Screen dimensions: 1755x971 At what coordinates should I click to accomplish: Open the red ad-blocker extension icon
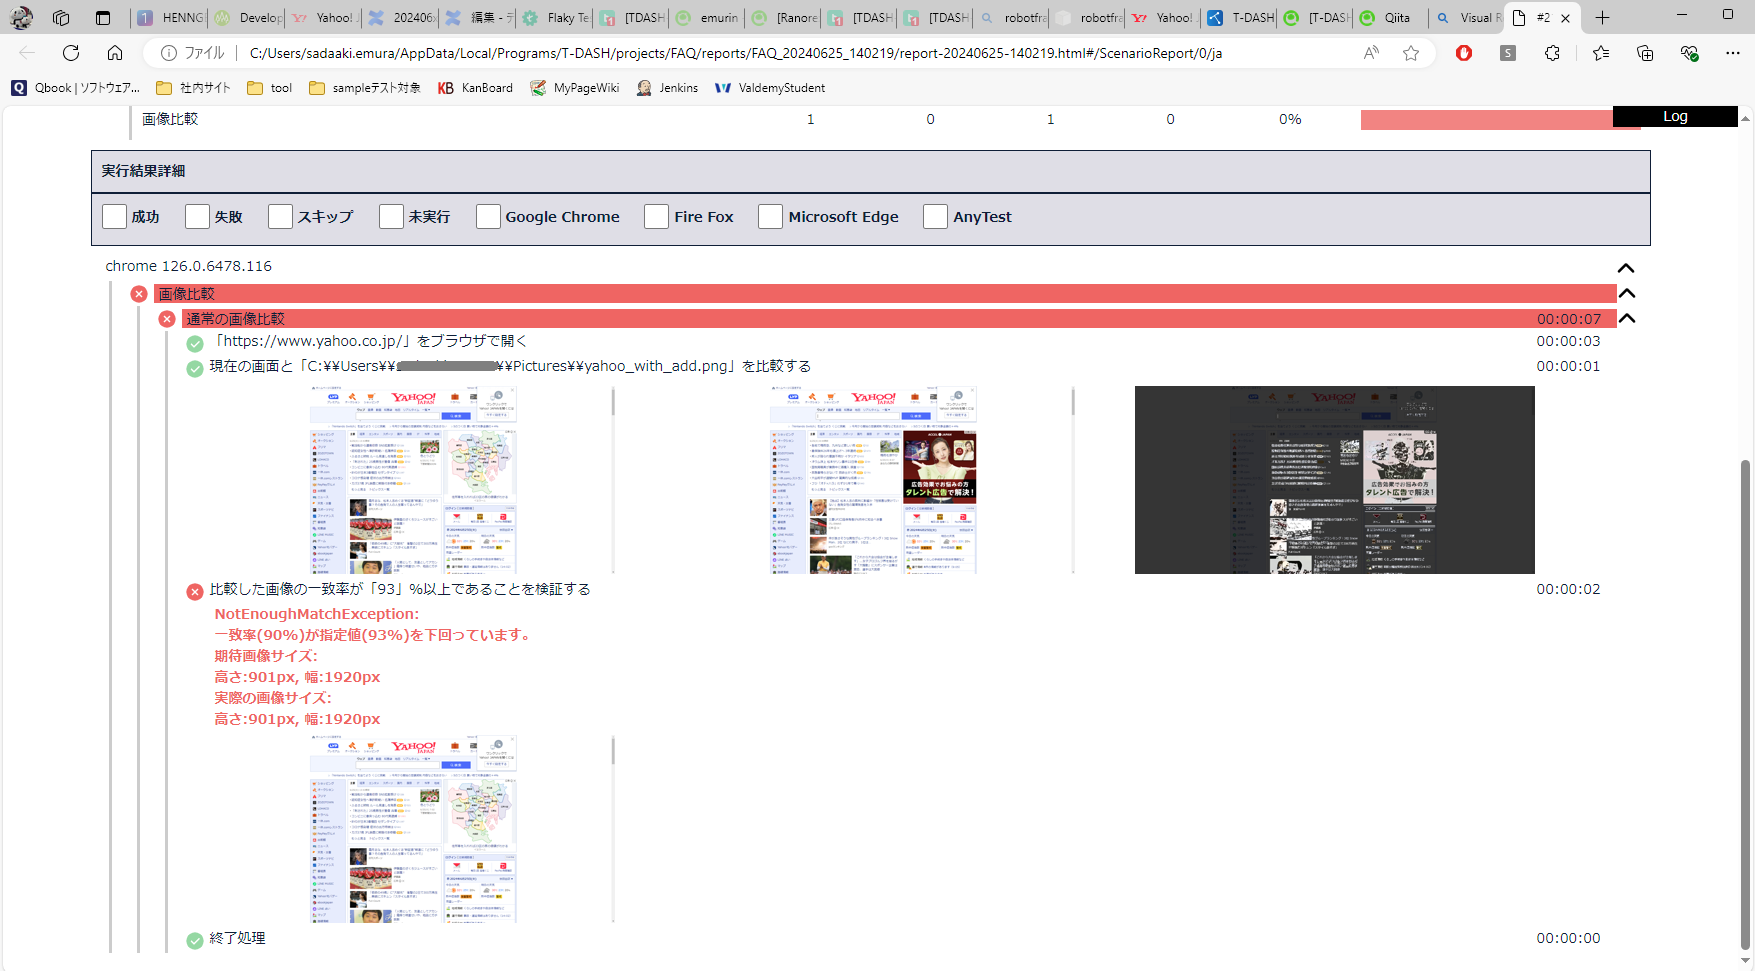coord(1464,53)
